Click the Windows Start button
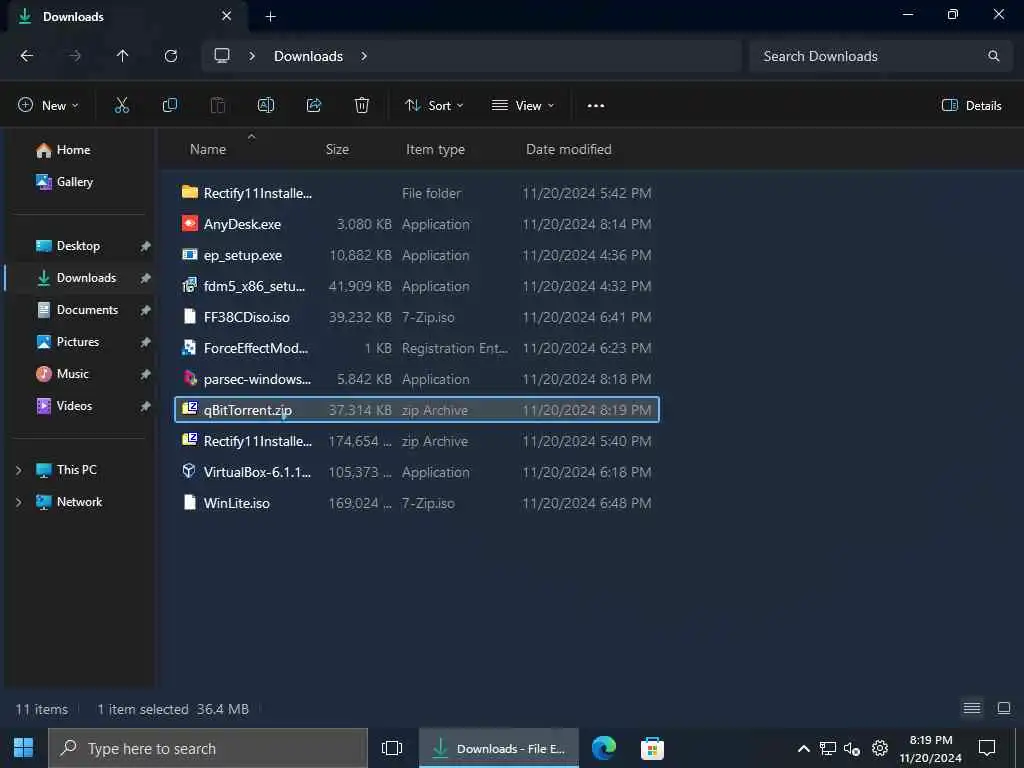 tap(24, 748)
